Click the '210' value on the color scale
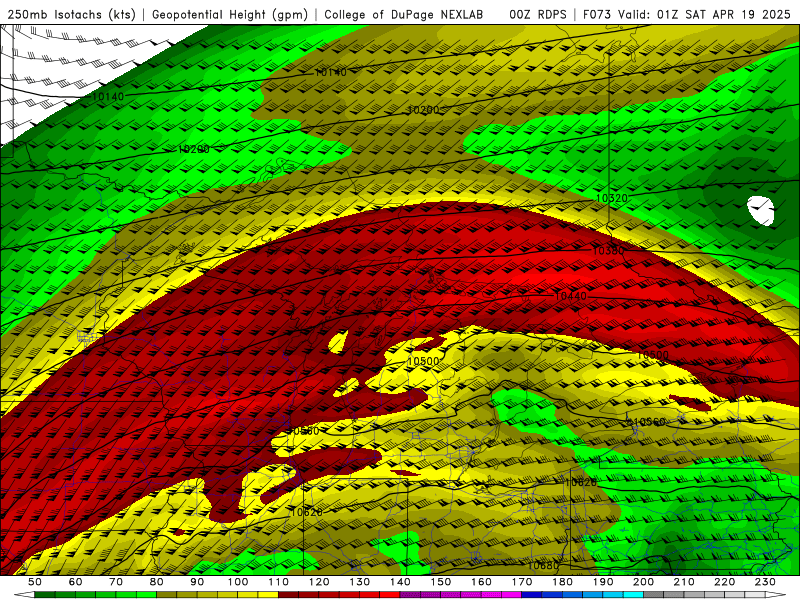This screenshot has height=600, width=800. 684,582
